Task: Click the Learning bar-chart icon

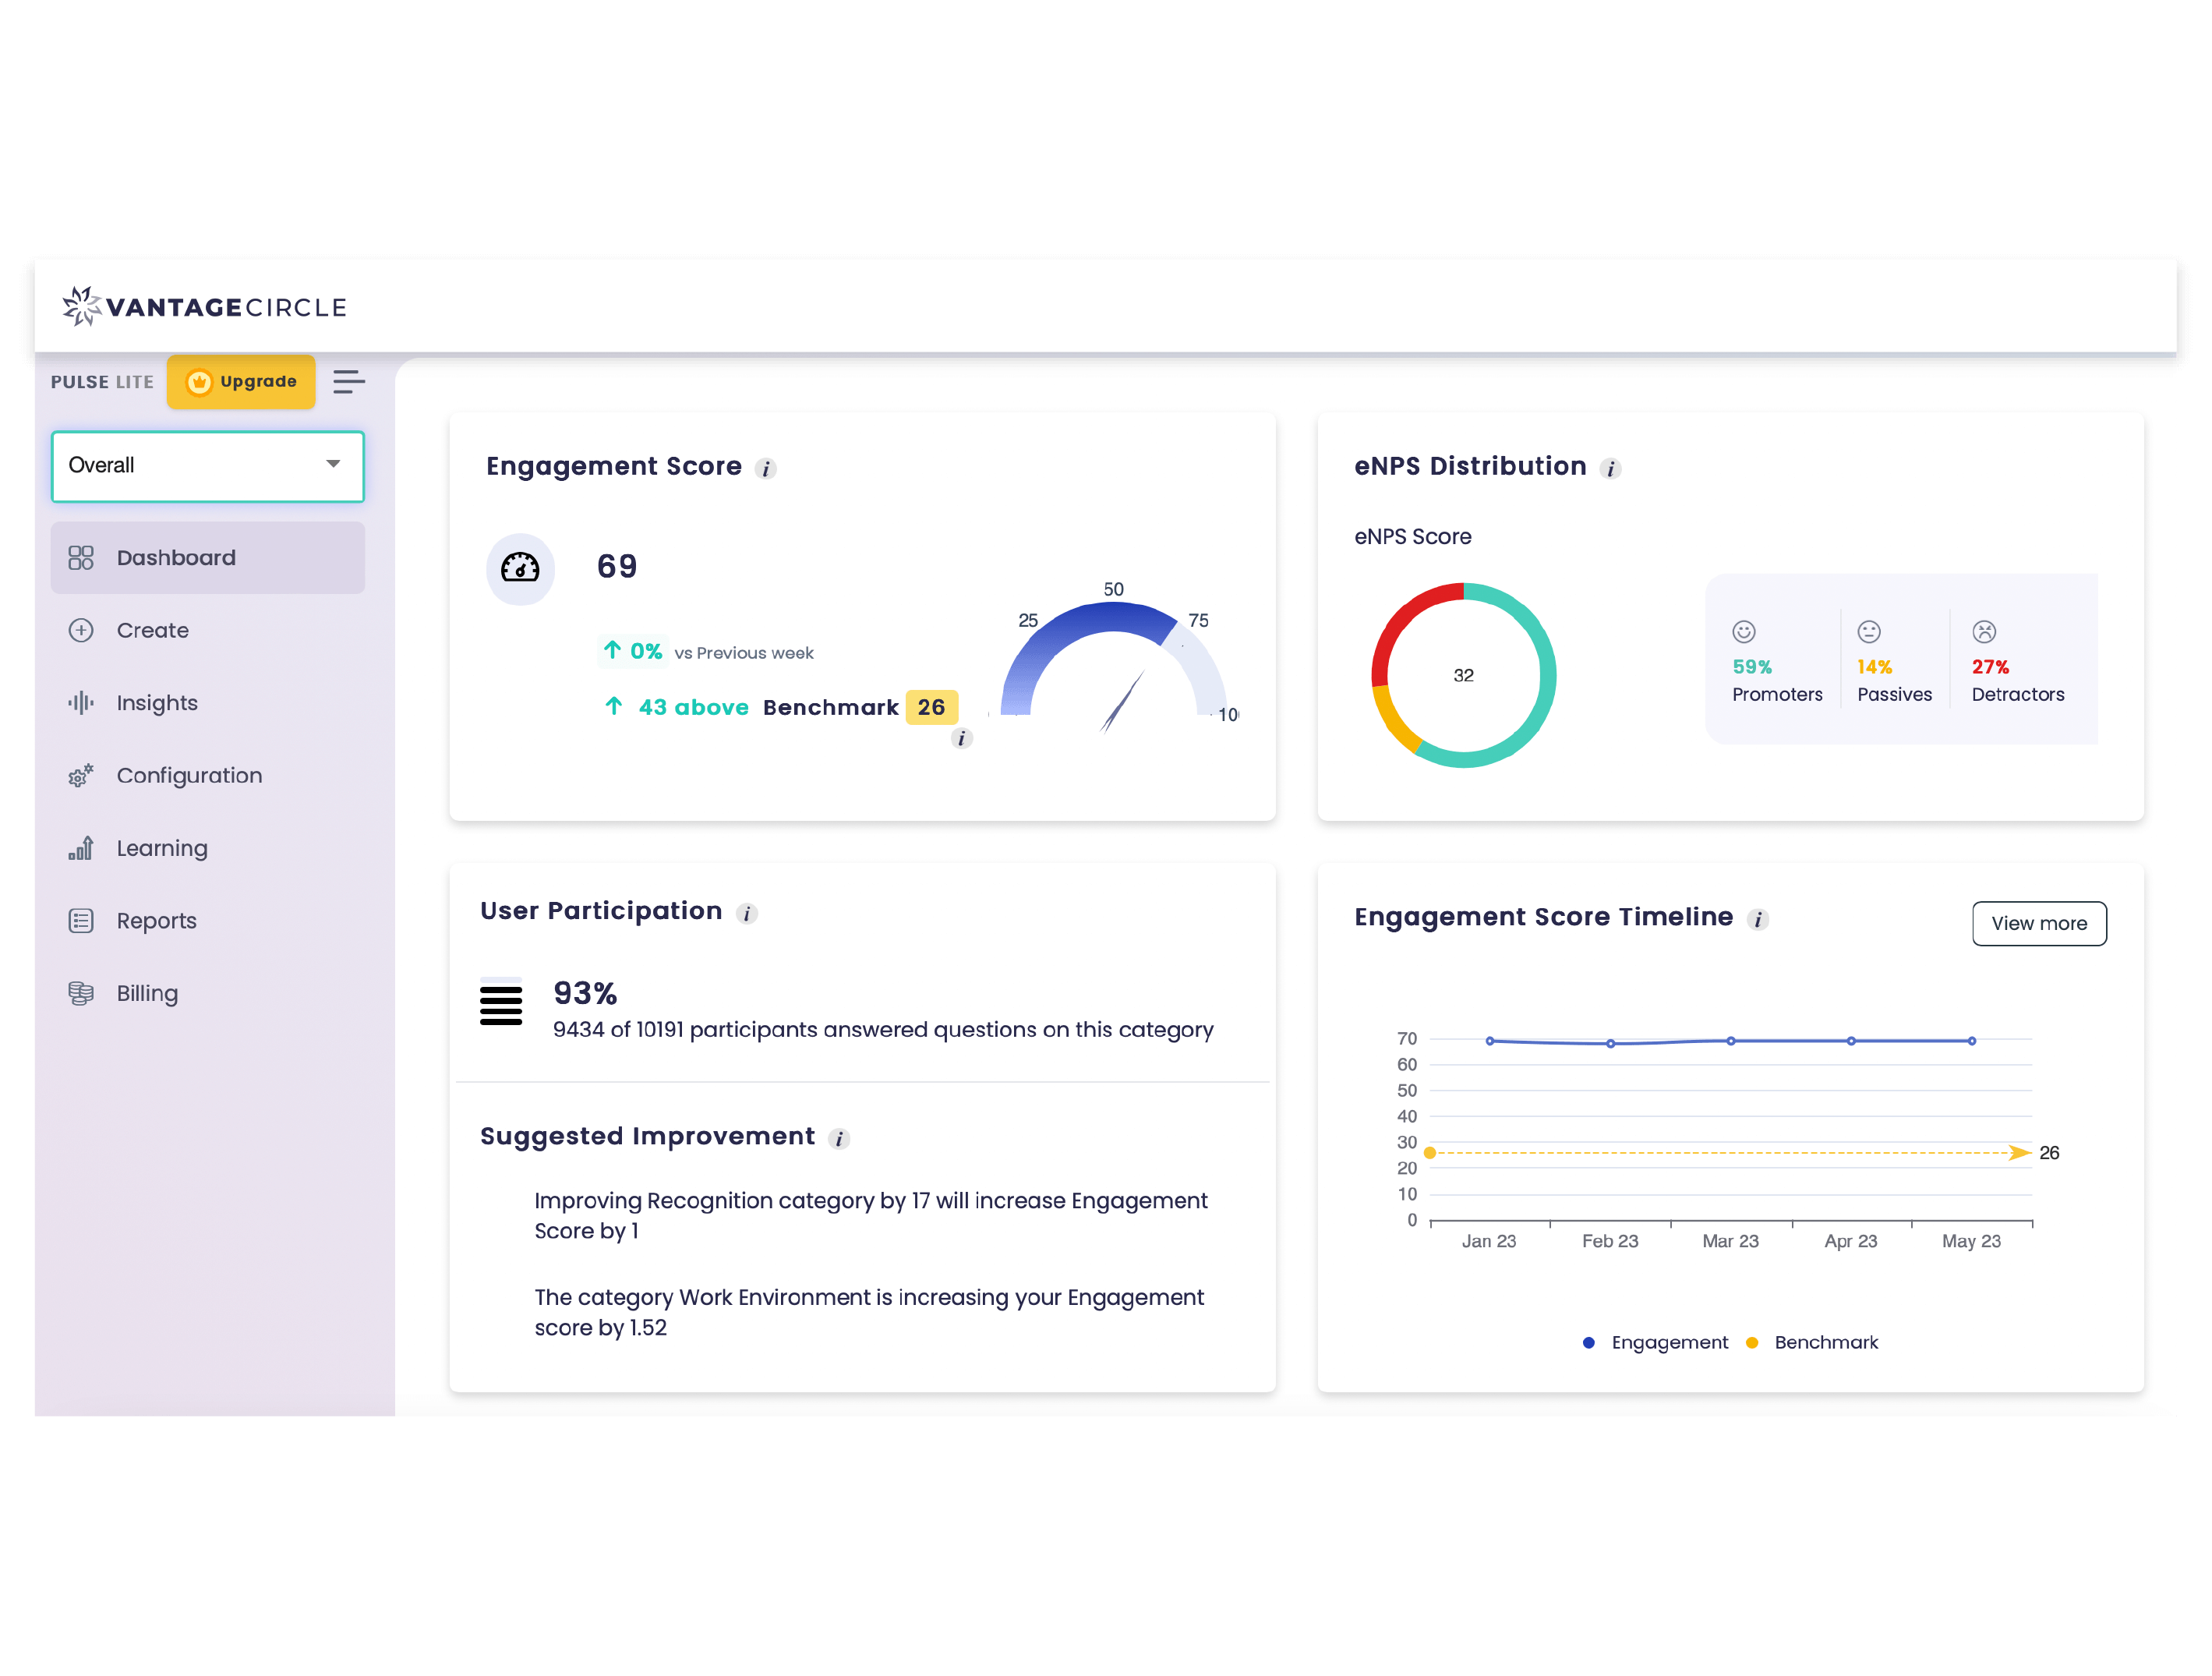Action: tap(81, 848)
